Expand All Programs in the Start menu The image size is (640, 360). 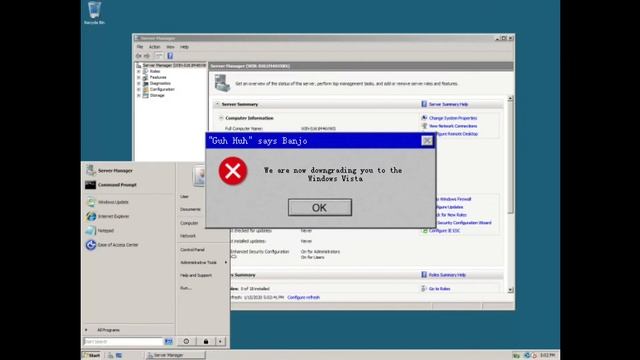coord(108,330)
